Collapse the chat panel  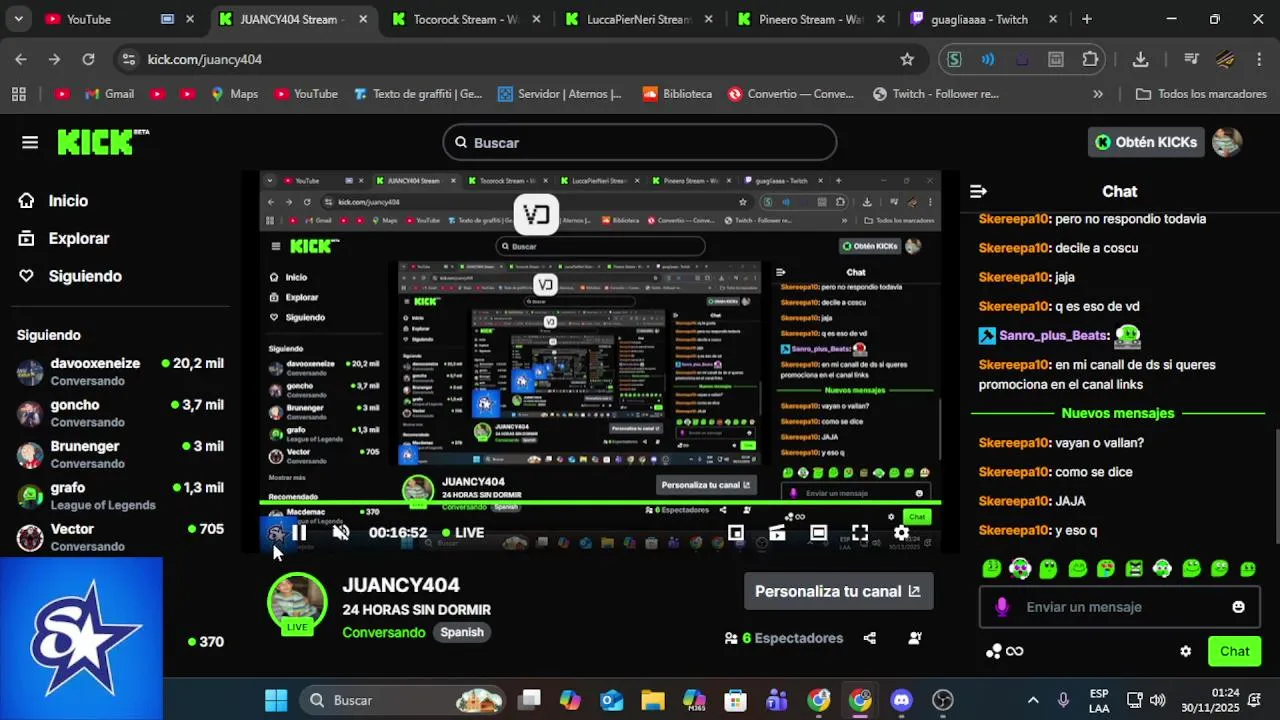[979, 191]
